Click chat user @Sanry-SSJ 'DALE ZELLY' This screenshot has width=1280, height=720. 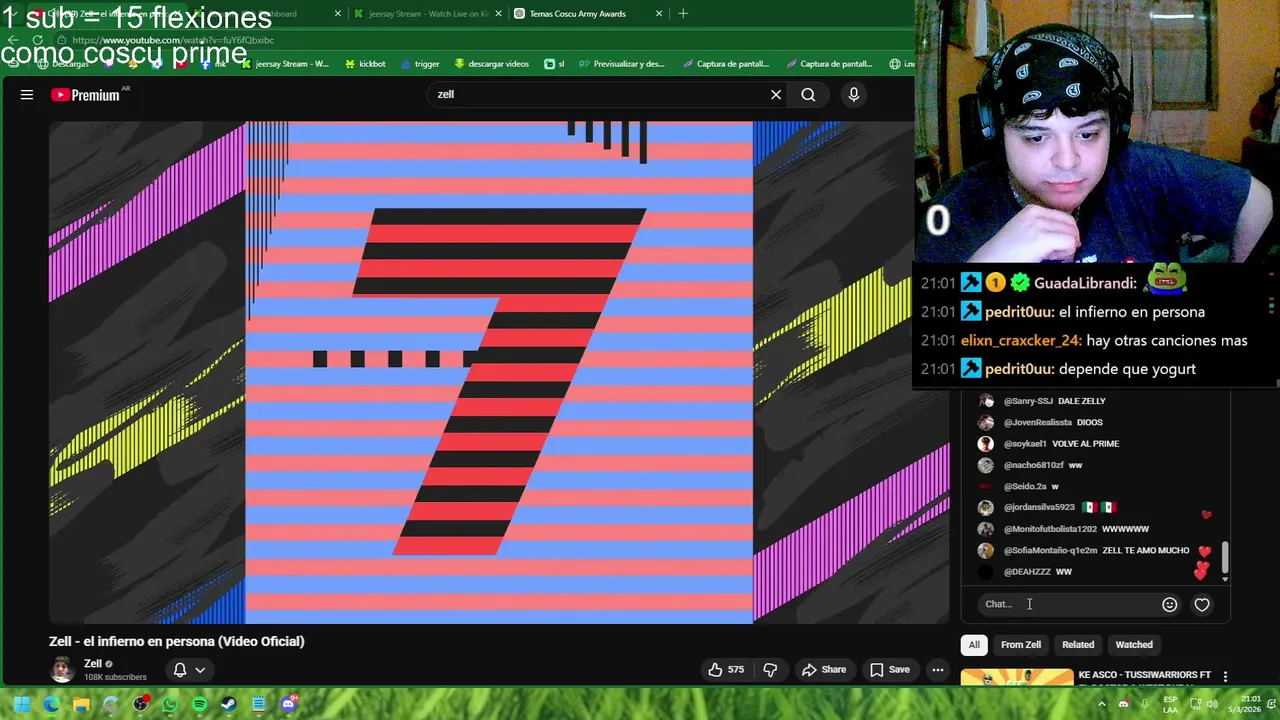pyautogui.click(x=1043, y=401)
